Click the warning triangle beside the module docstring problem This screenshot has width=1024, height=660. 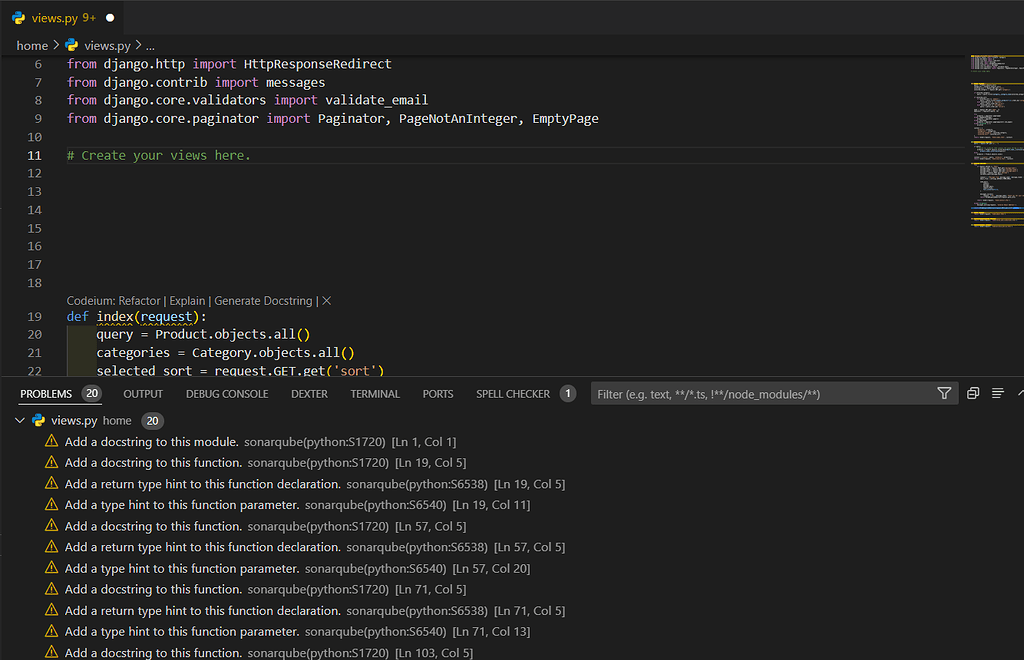[x=51, y=441]
